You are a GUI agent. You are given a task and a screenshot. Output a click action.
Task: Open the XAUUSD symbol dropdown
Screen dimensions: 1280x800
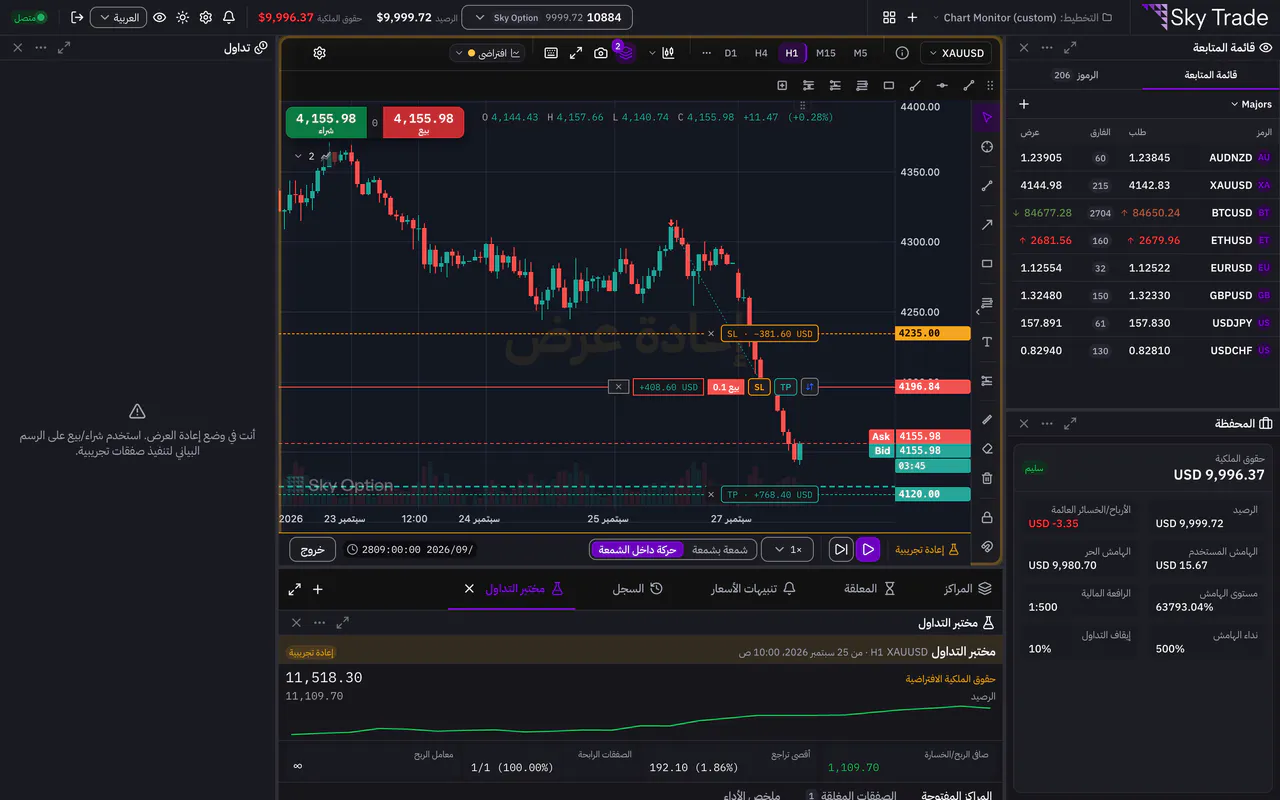[x=957, y=53]
